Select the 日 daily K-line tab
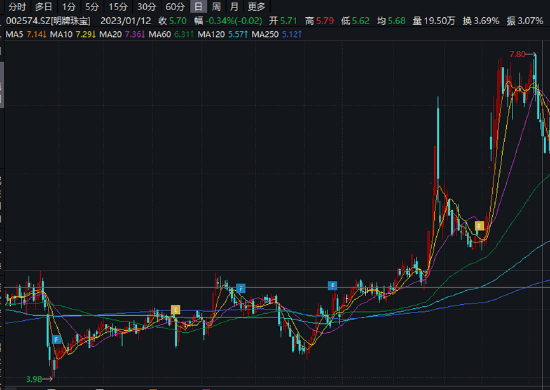The height and width of the screenshot is (390, 550). tap(198, 7)
